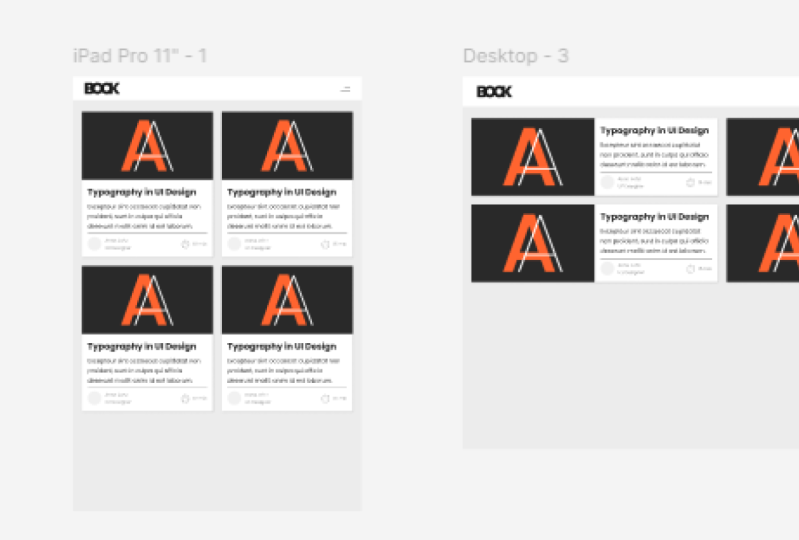Click "Typography in UI Design" title in iPad bottom-left card
This screenshot has width=799, height=540.
pos(142,346)
